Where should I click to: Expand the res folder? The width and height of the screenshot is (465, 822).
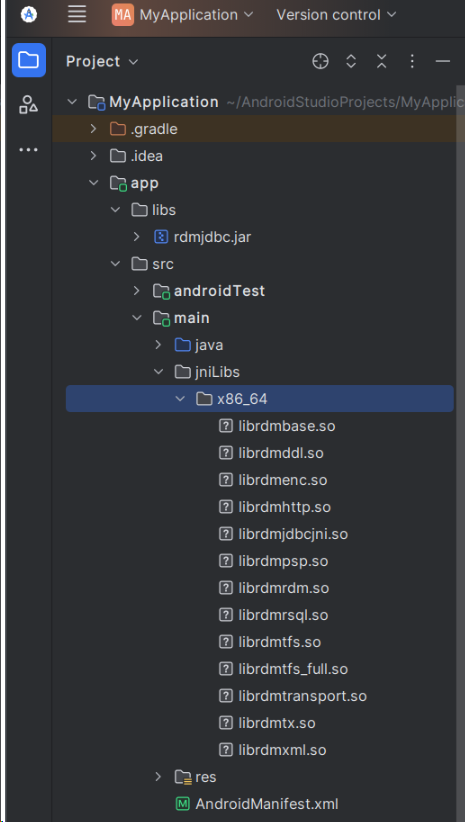click(158, 776)
